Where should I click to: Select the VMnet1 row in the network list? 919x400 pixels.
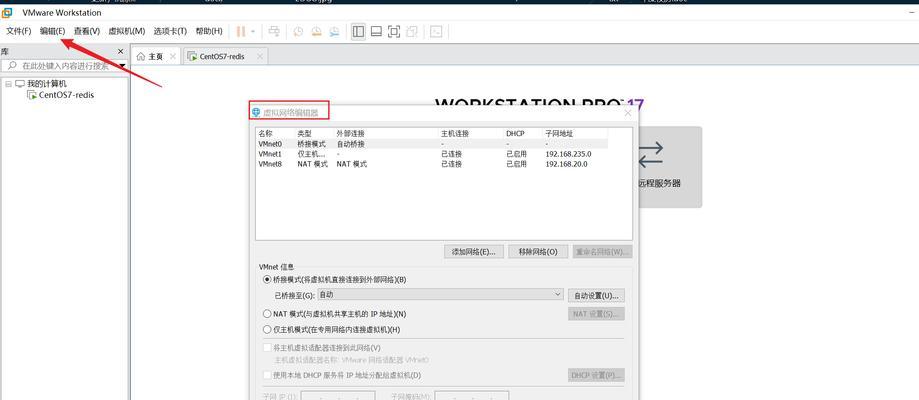click(432, 154)
